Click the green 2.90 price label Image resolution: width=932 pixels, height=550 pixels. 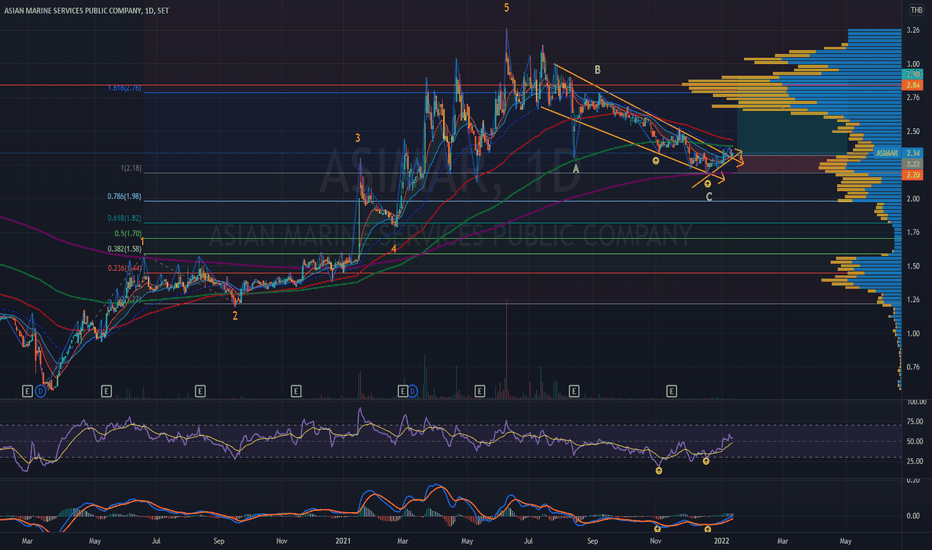point(913,74)
